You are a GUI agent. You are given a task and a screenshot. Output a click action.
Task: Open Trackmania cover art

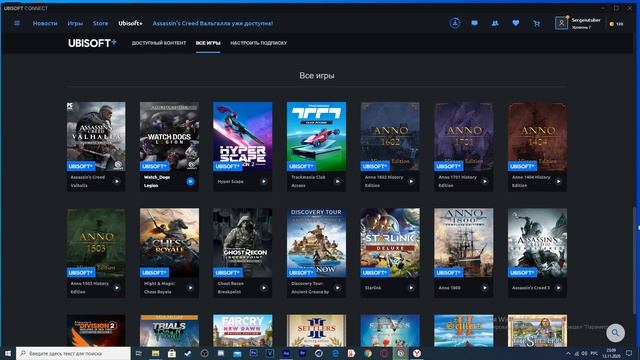316,136
